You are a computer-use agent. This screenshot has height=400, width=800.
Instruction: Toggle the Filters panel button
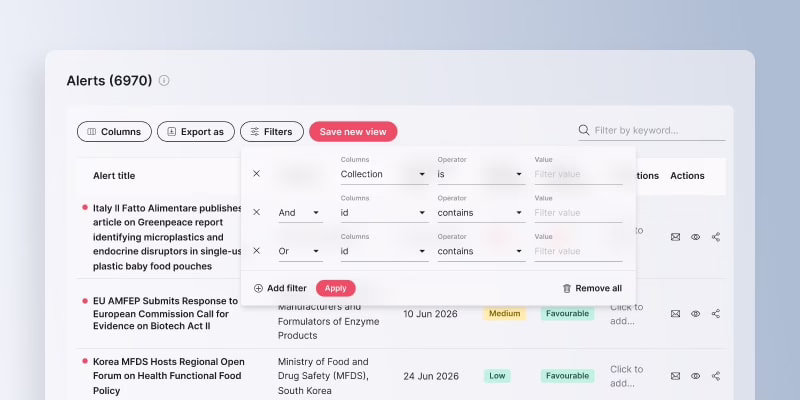(x=272, y=132)
